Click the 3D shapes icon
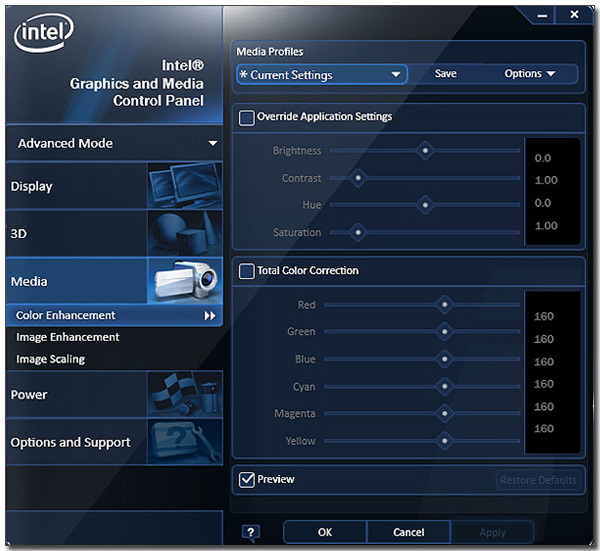Viewport: 600px width, 551px height. (x=185, y=233)
